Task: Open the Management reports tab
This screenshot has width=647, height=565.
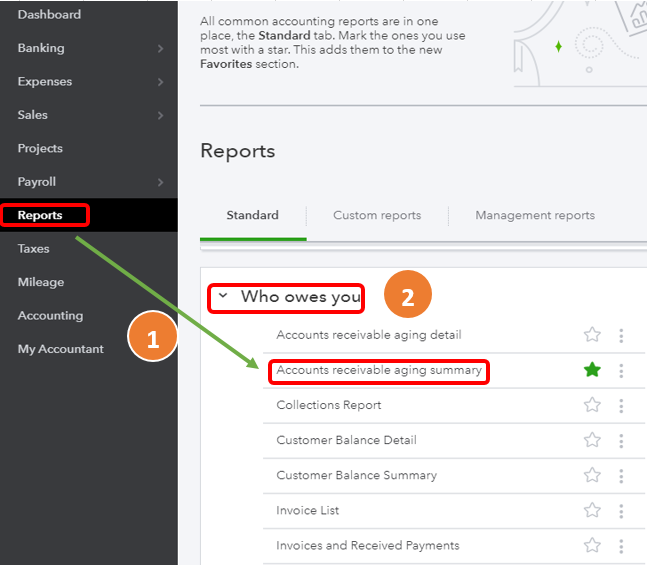Action: coord(535,215)
